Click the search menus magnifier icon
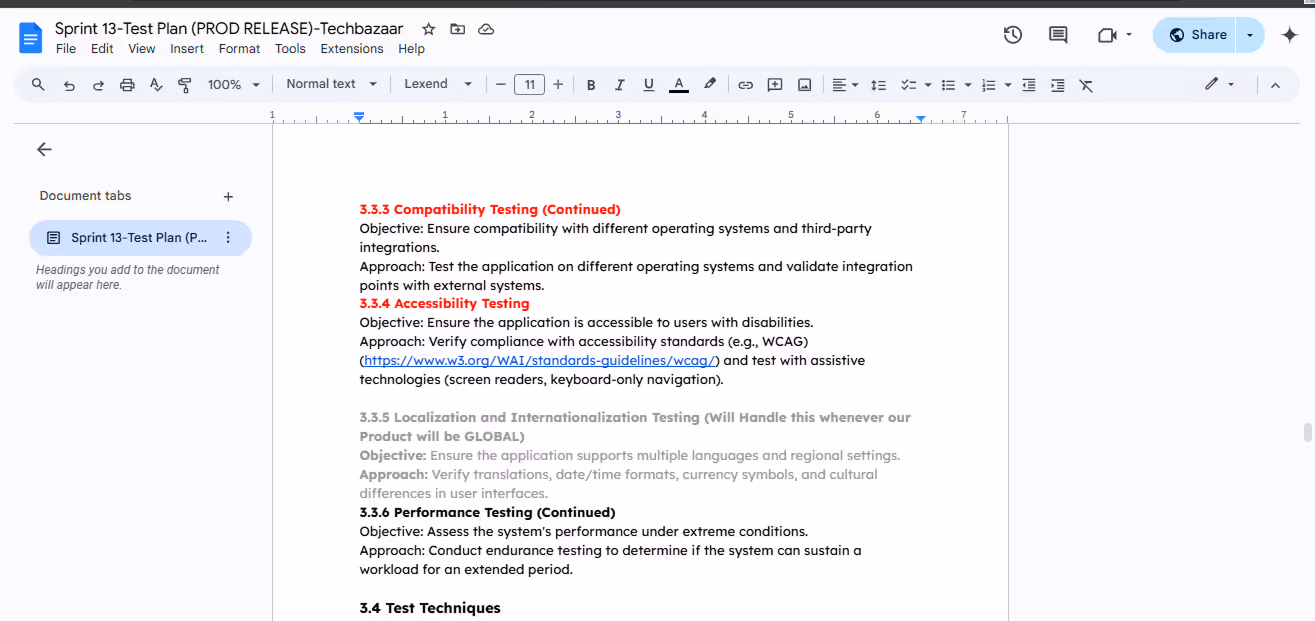Image resolution: width=1315 pixels, height=621 pixels. [x=38, y=85]
